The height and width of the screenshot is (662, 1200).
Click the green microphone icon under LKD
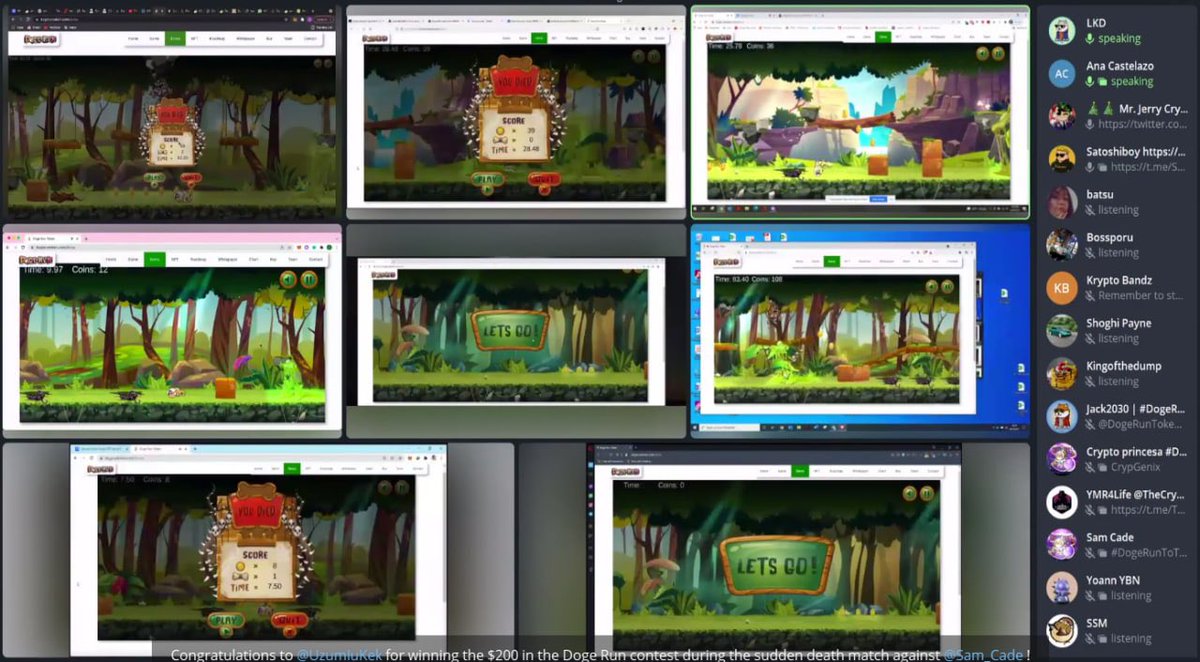pyautogui.click(x=1090, y=39)
